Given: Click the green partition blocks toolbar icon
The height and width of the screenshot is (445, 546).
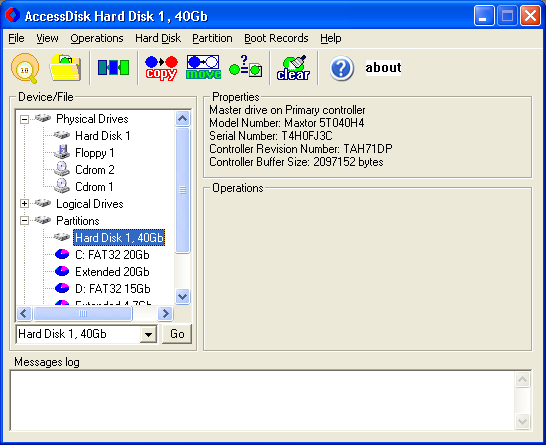Looking at the screenshot, I should pyautogui.click(x=113, y=68).
